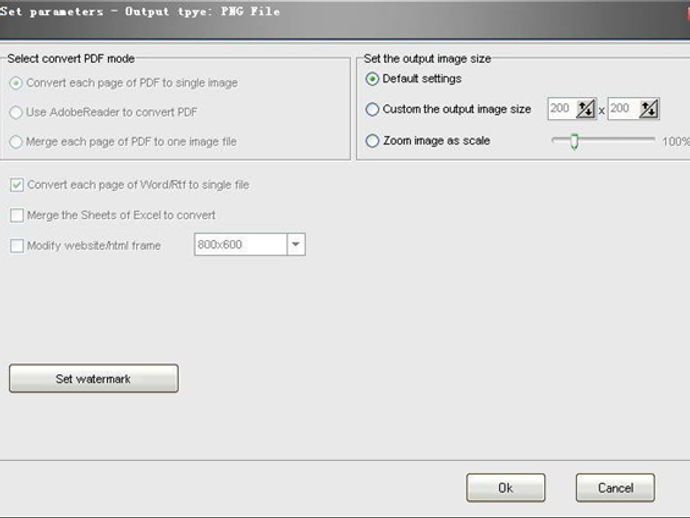Check 'Modify website/html frame' box
This screenshot has width=690, height=518.
[x=17, y=246]
